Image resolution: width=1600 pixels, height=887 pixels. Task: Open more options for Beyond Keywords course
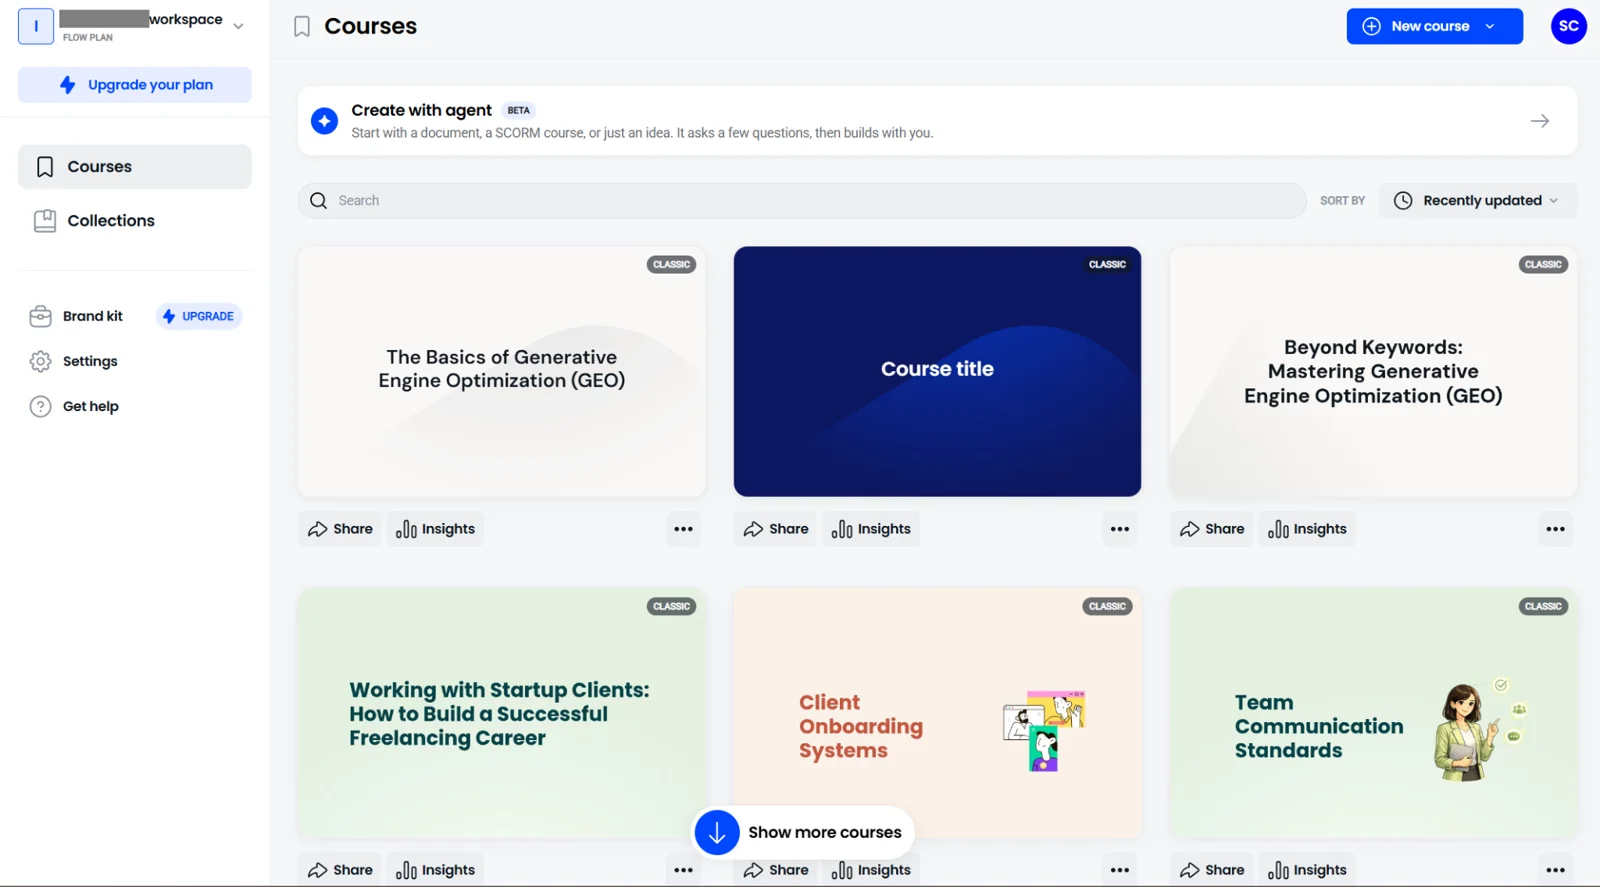pos(1555,529)
